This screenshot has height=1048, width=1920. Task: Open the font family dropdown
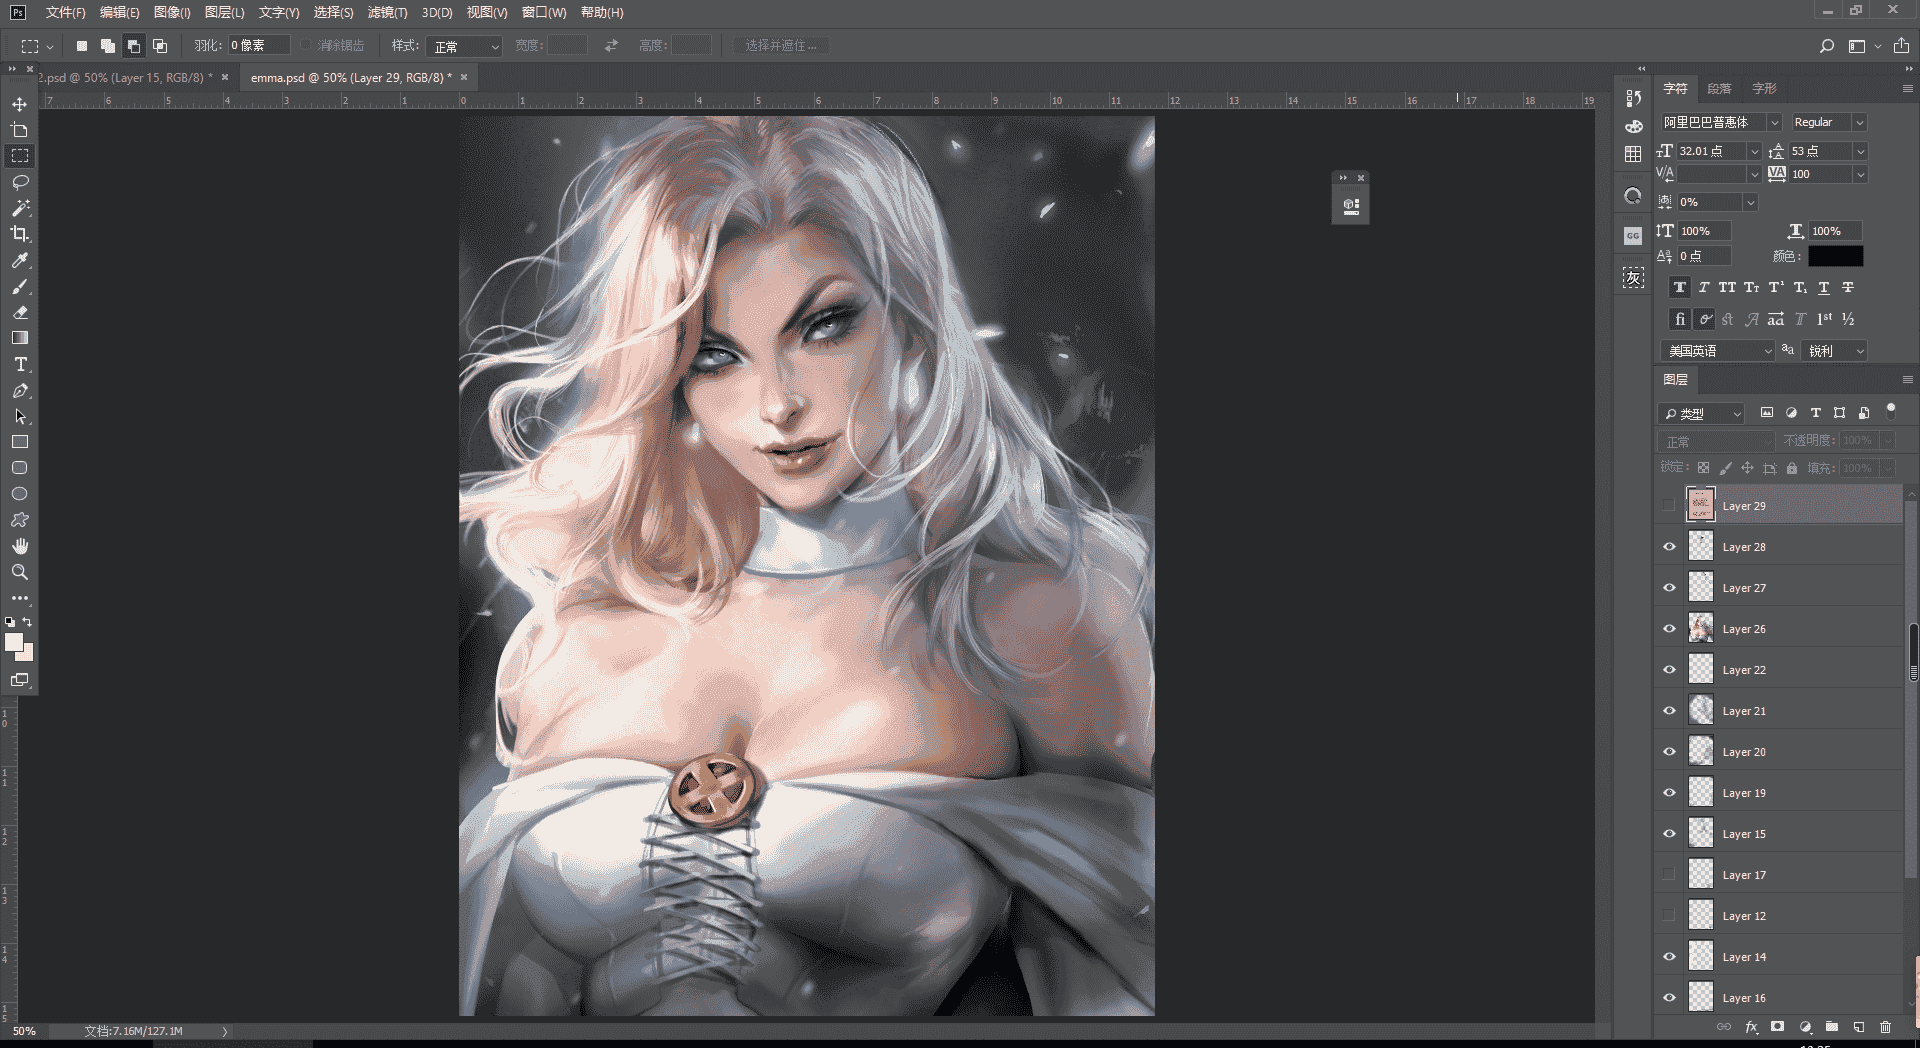pyautogui.click(x=1774, y=122)
